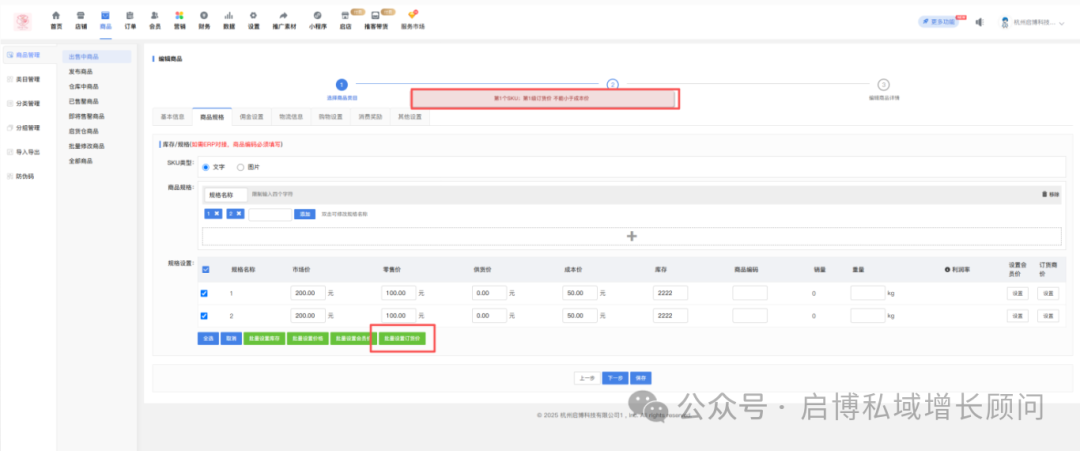
Task: Click the 下一步 next step button
Action: click(x=615, y=378)
